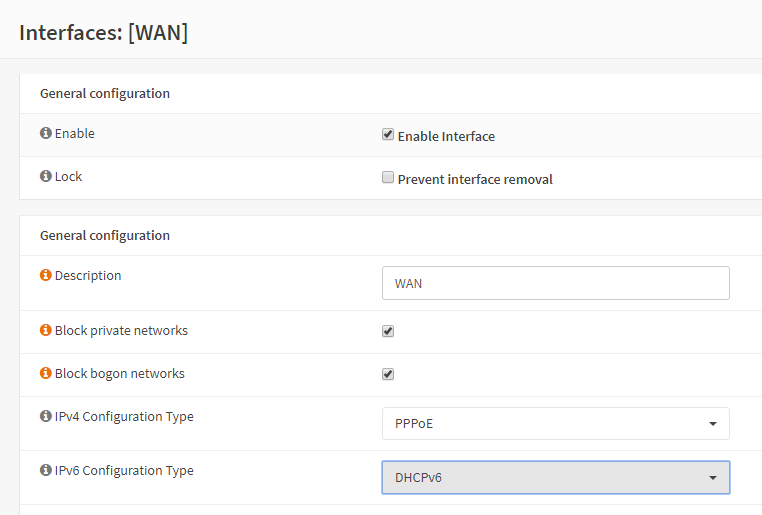Click the "Prevent interface removal" label text

click(x=475, y=179)
